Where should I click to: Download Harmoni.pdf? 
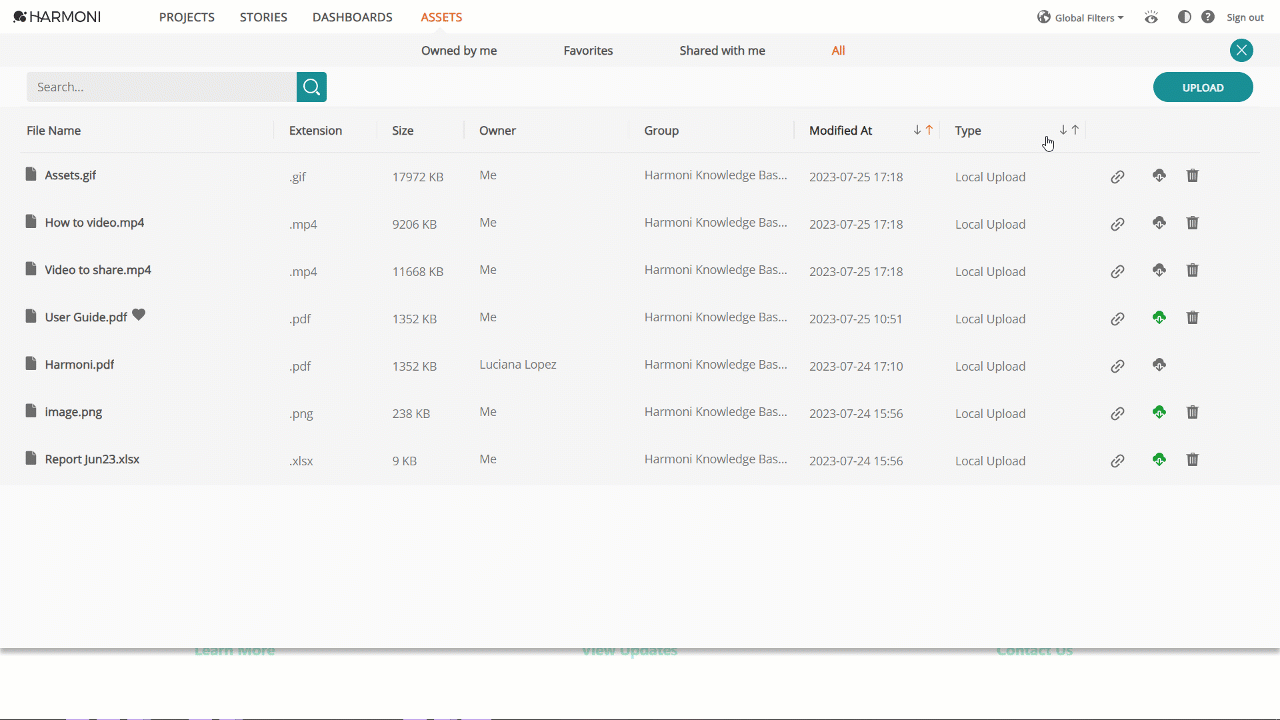pos(1159,365)
